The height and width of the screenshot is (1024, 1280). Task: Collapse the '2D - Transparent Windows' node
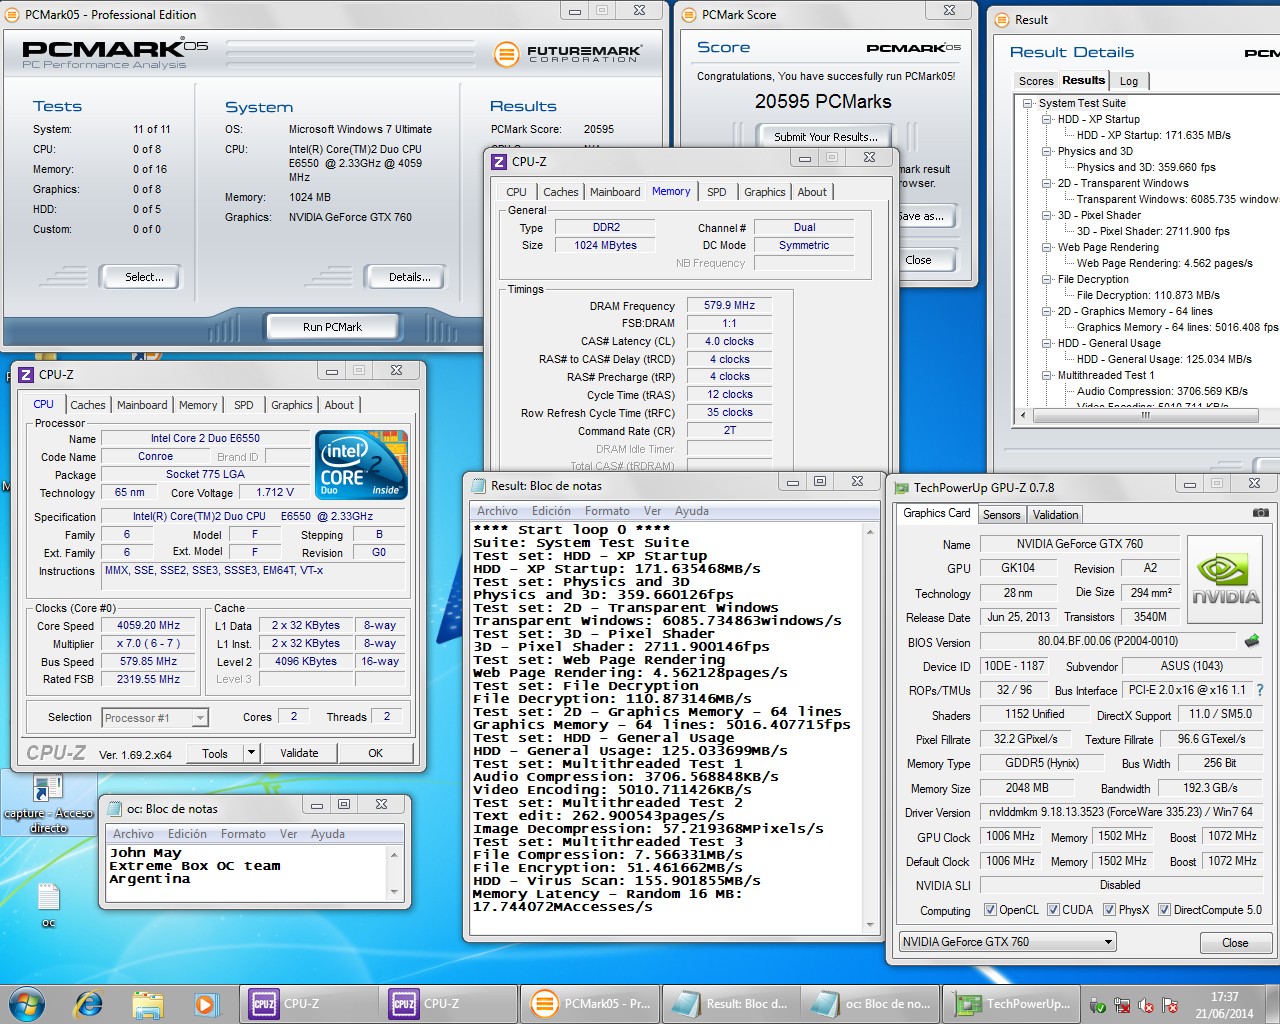pyautogui.click(x=1046, y=183)
